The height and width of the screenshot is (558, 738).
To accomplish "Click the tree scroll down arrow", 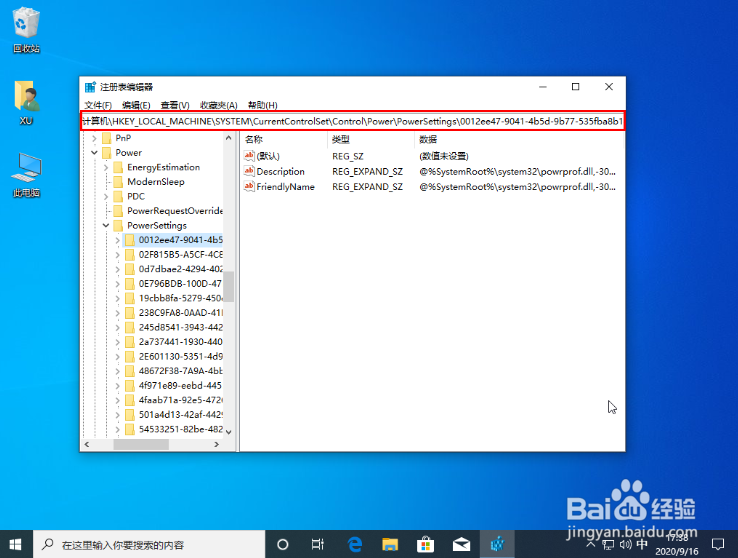I will tap(229, 432).
